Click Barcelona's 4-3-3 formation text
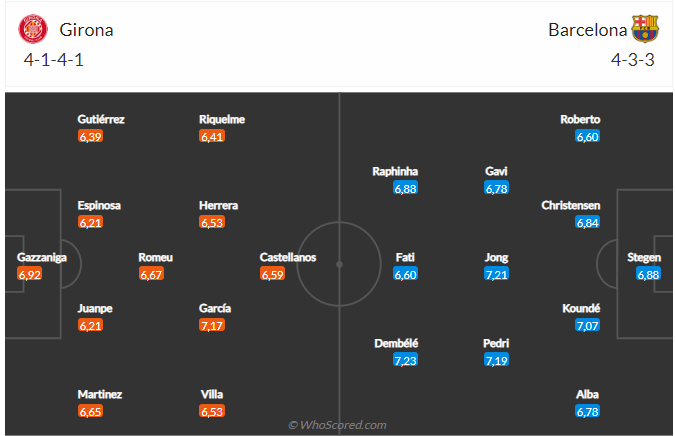 click(x=632, y=59)
